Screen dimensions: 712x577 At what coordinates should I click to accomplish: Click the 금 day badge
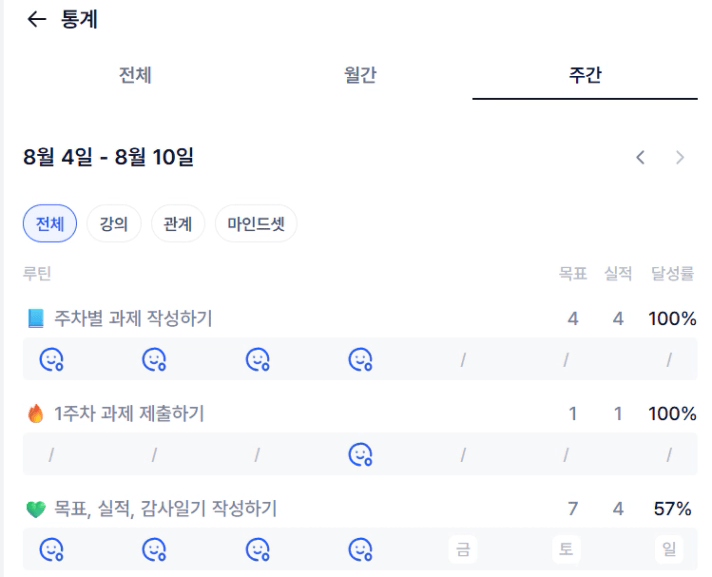(x=463, y=549)
